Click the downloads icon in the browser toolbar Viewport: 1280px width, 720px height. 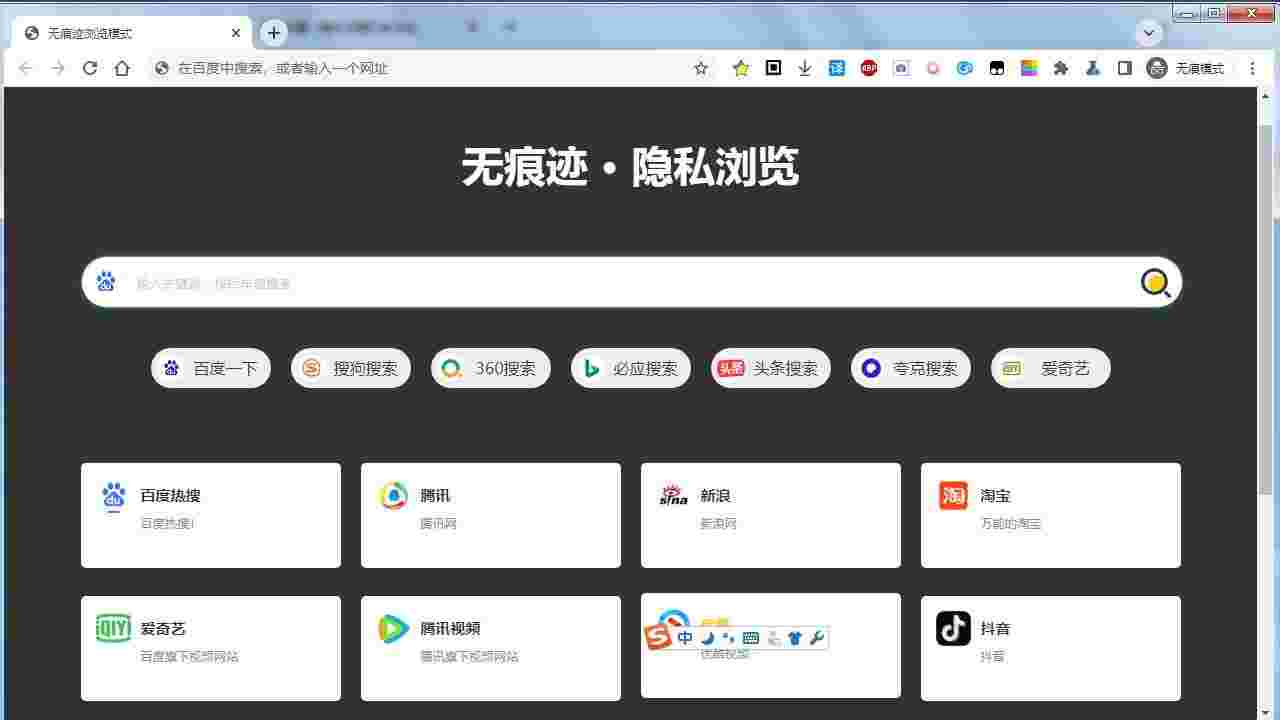[x=804, y=68]
